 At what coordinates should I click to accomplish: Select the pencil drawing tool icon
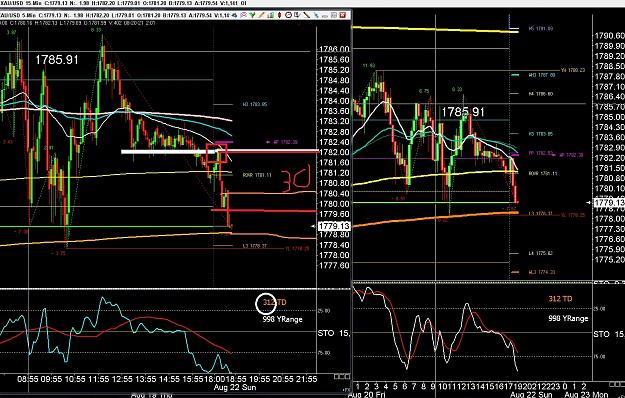coord(261,15)
